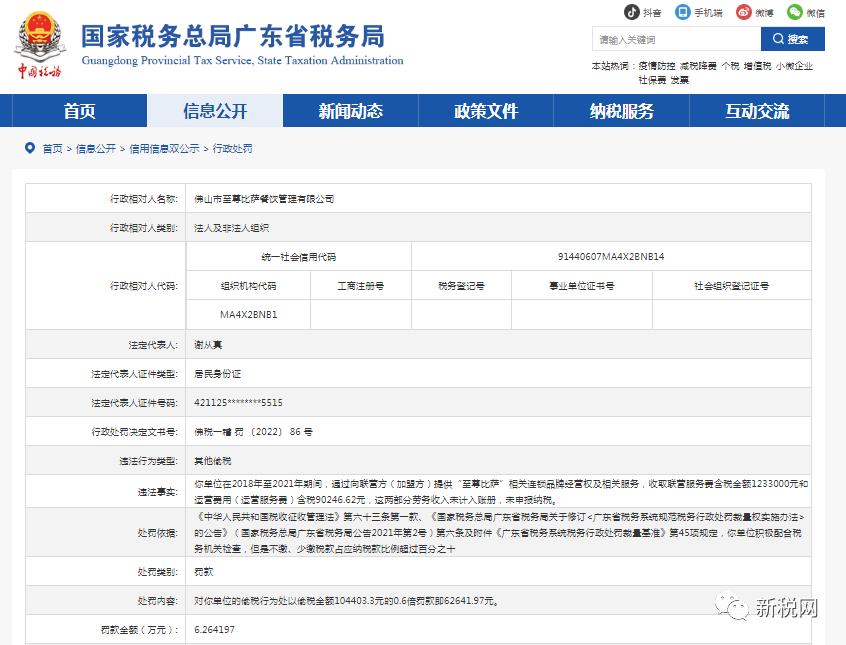846x645 pixels.
Task: Click inside the keyword search input field
Action: click(670, 38)
